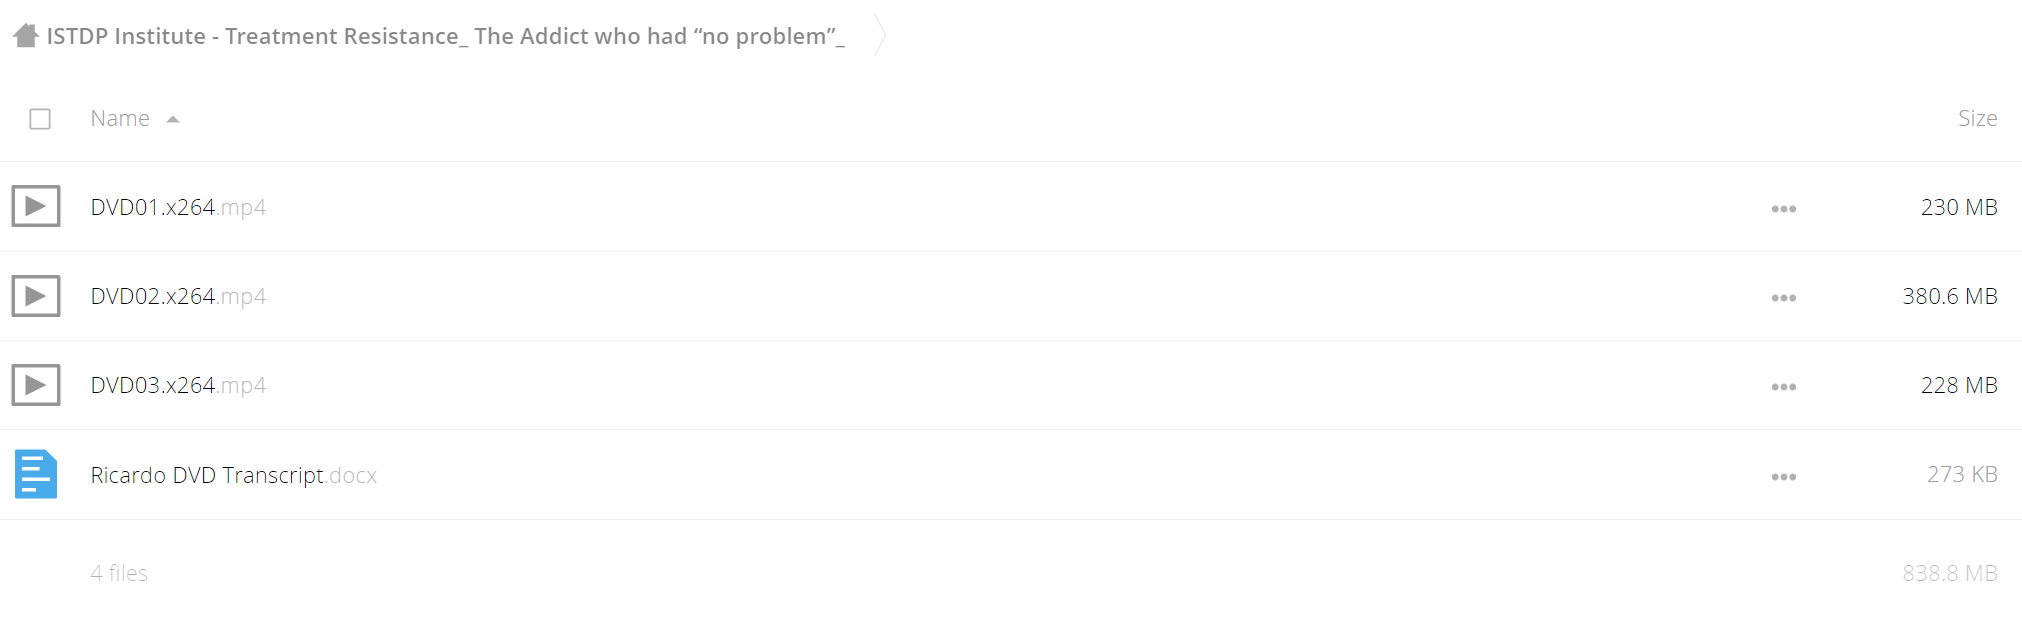The width and height of the screenshot is (2022, 644).
Task: Click the breadcrumb chevron after the folder name
Action: [880, 35]
